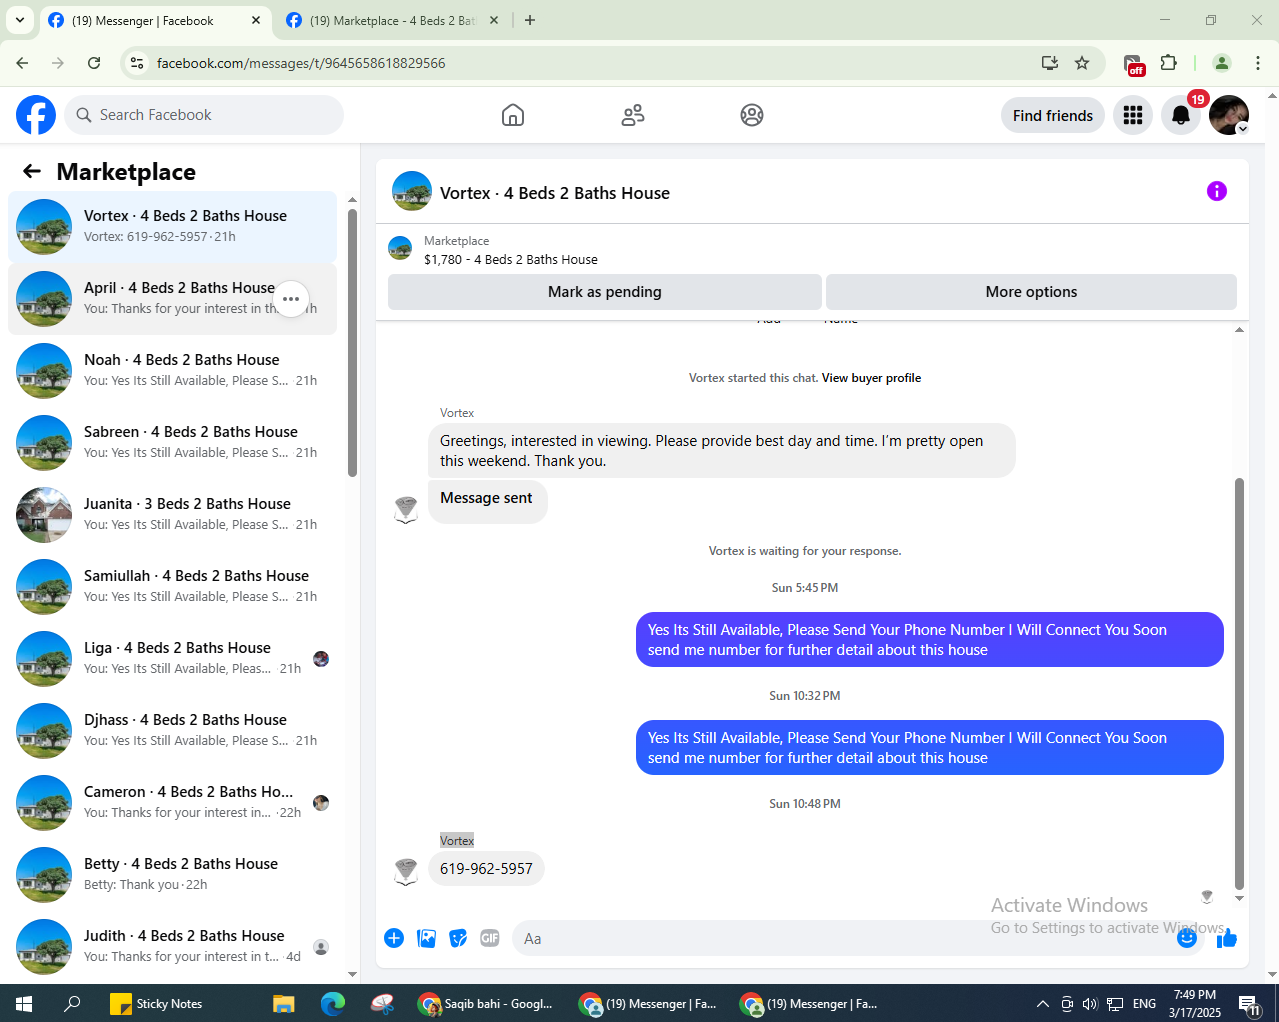Open the Noah conversation
The height and width of the screenshot is (1022, 1279).
(172, 371)
